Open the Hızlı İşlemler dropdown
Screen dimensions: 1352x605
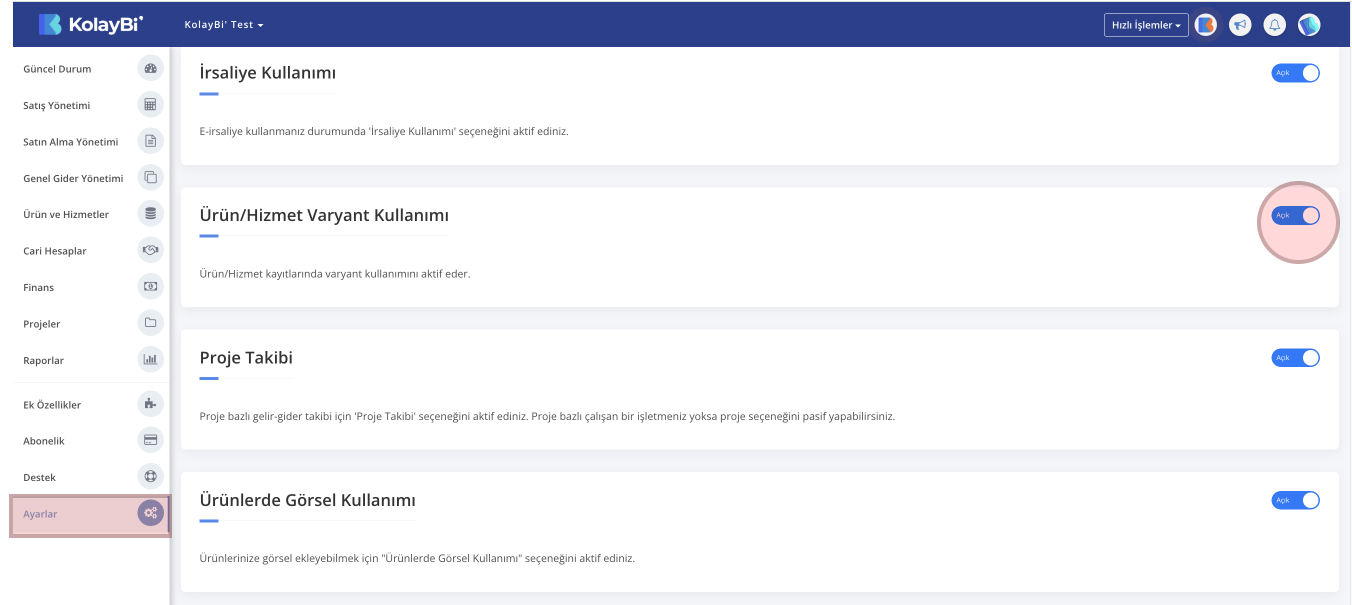coord(1146,25)
